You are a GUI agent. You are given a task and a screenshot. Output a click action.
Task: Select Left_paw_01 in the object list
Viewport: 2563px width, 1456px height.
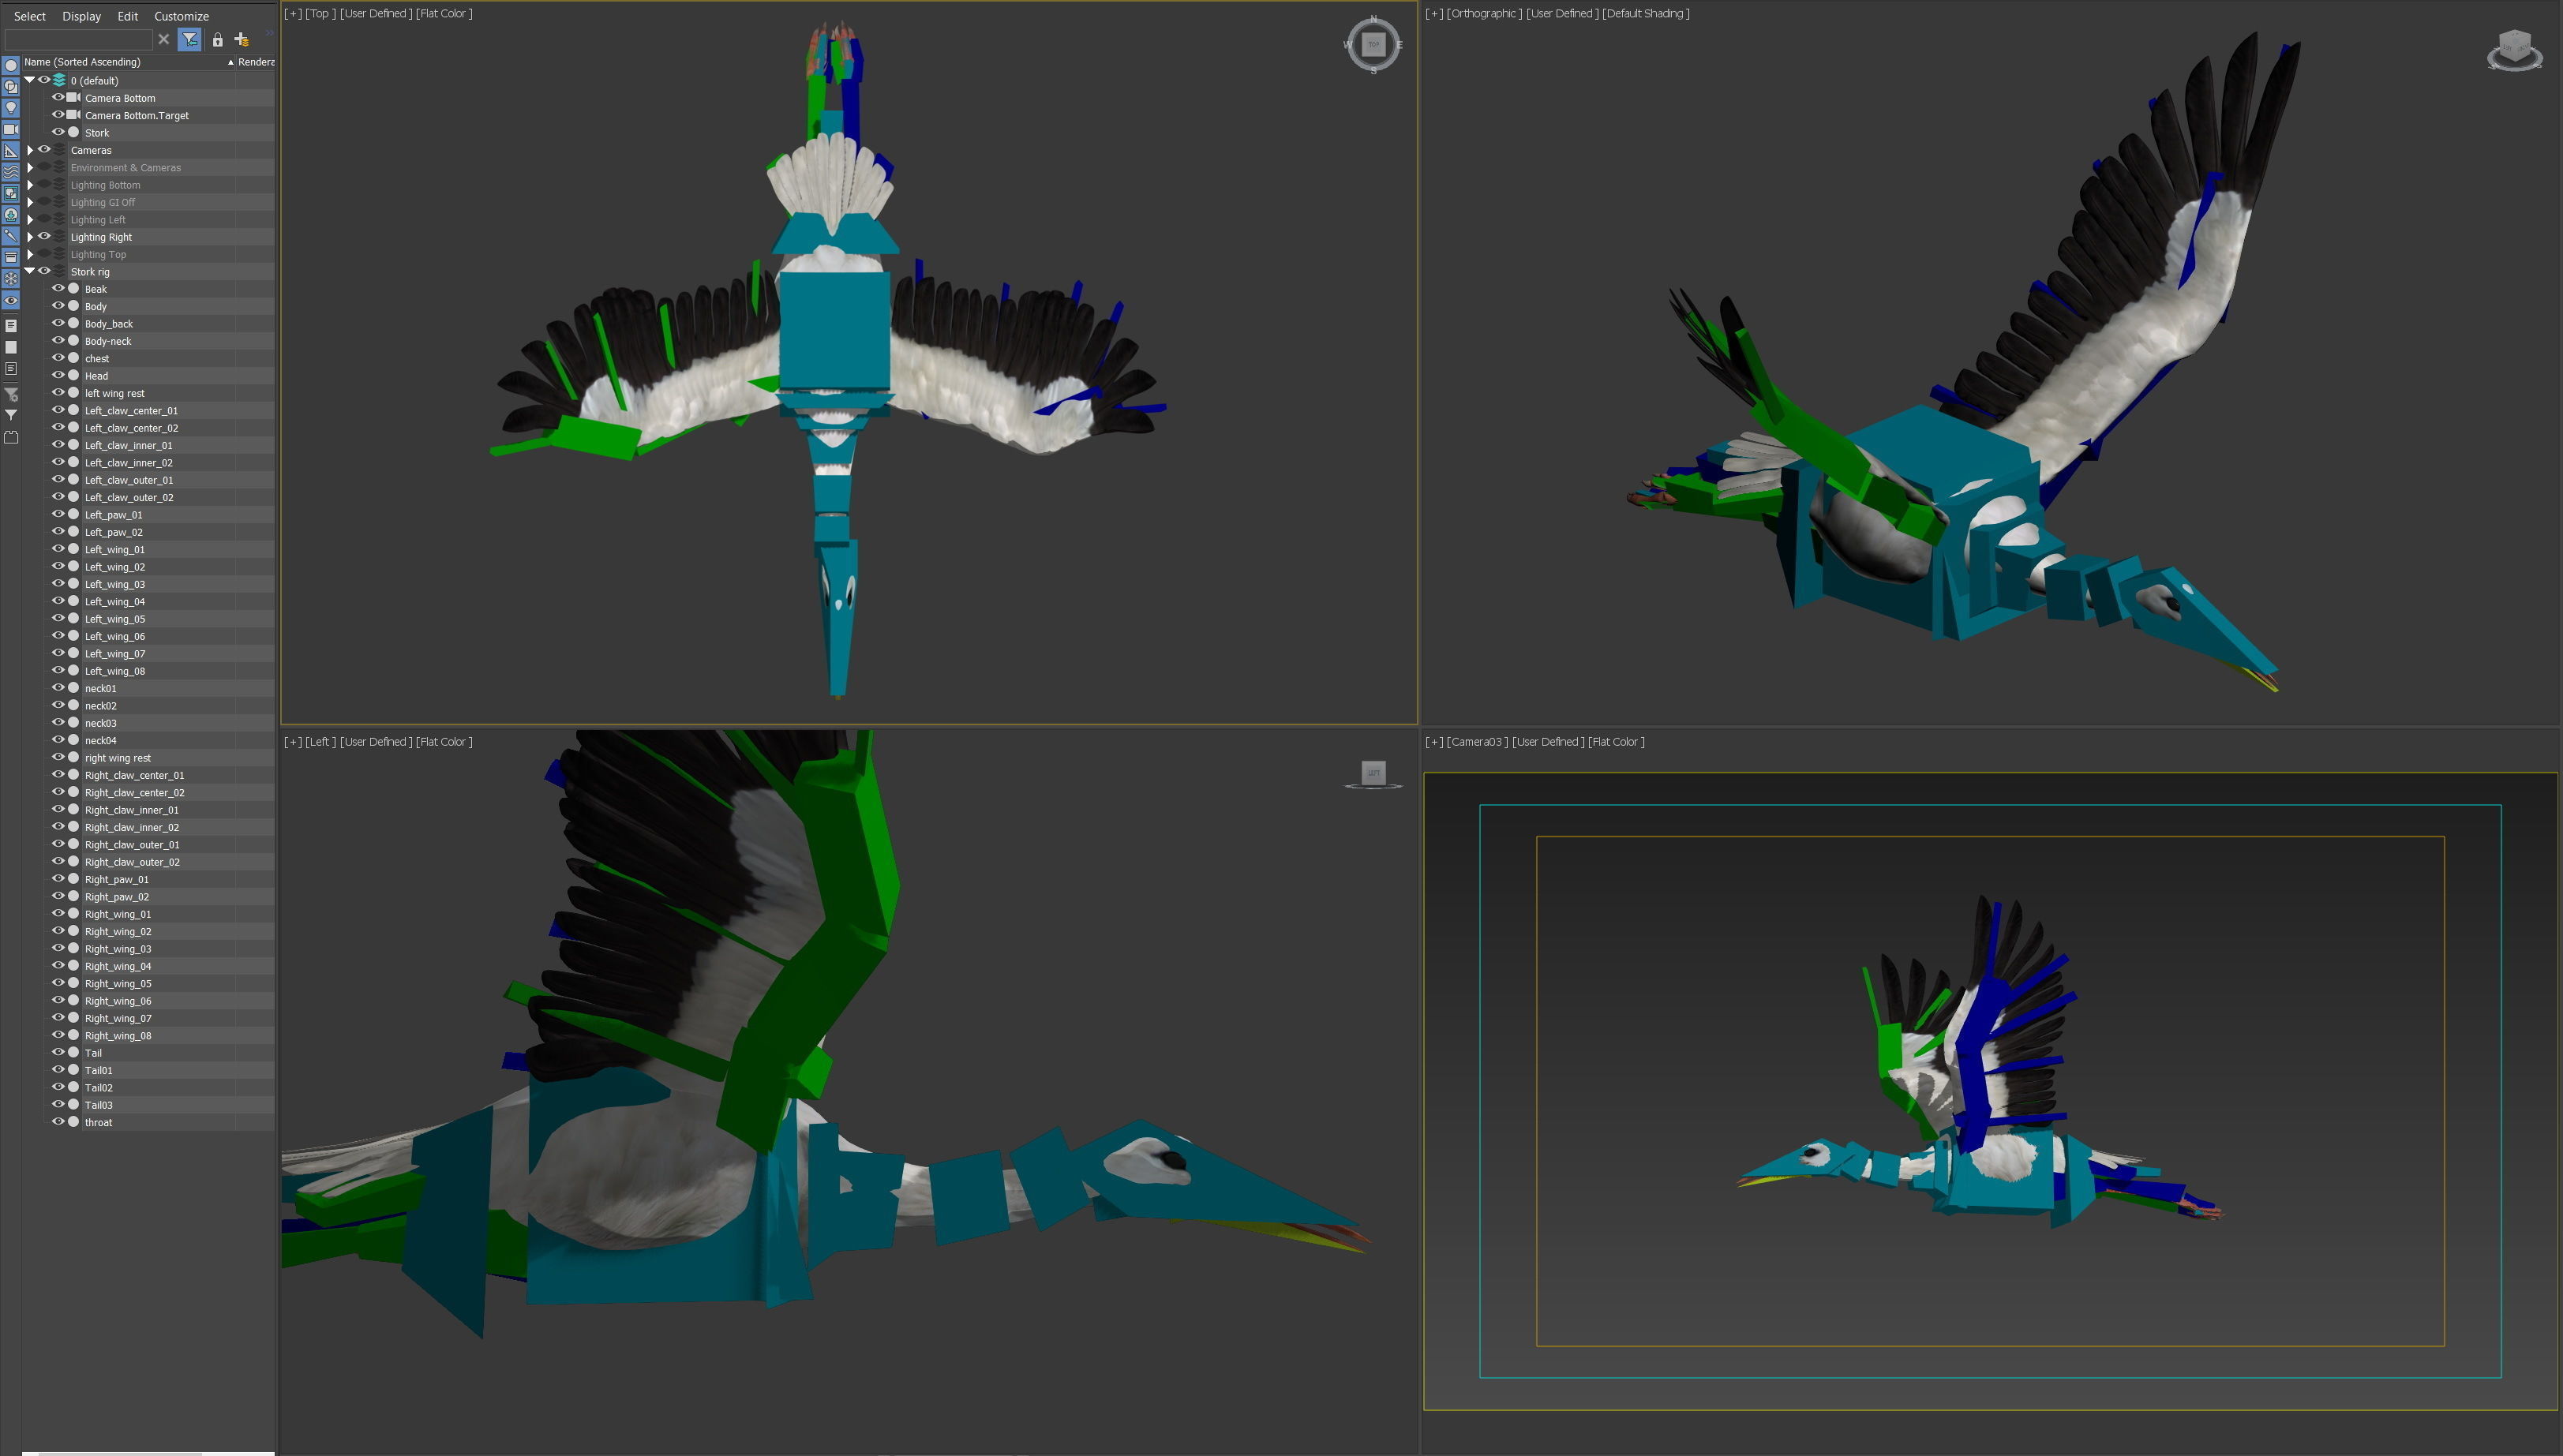click(113, 515)
